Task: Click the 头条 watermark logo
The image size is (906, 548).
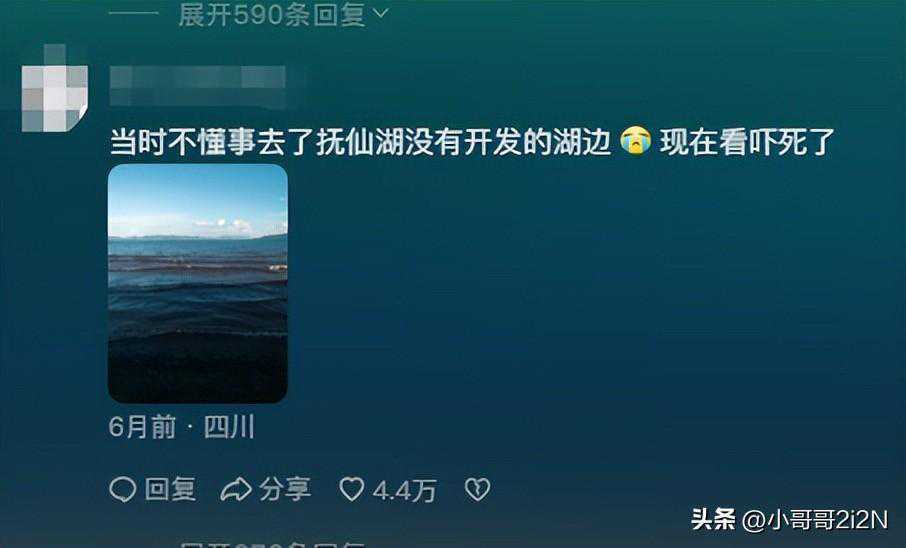Action: [x=713, y=519]
